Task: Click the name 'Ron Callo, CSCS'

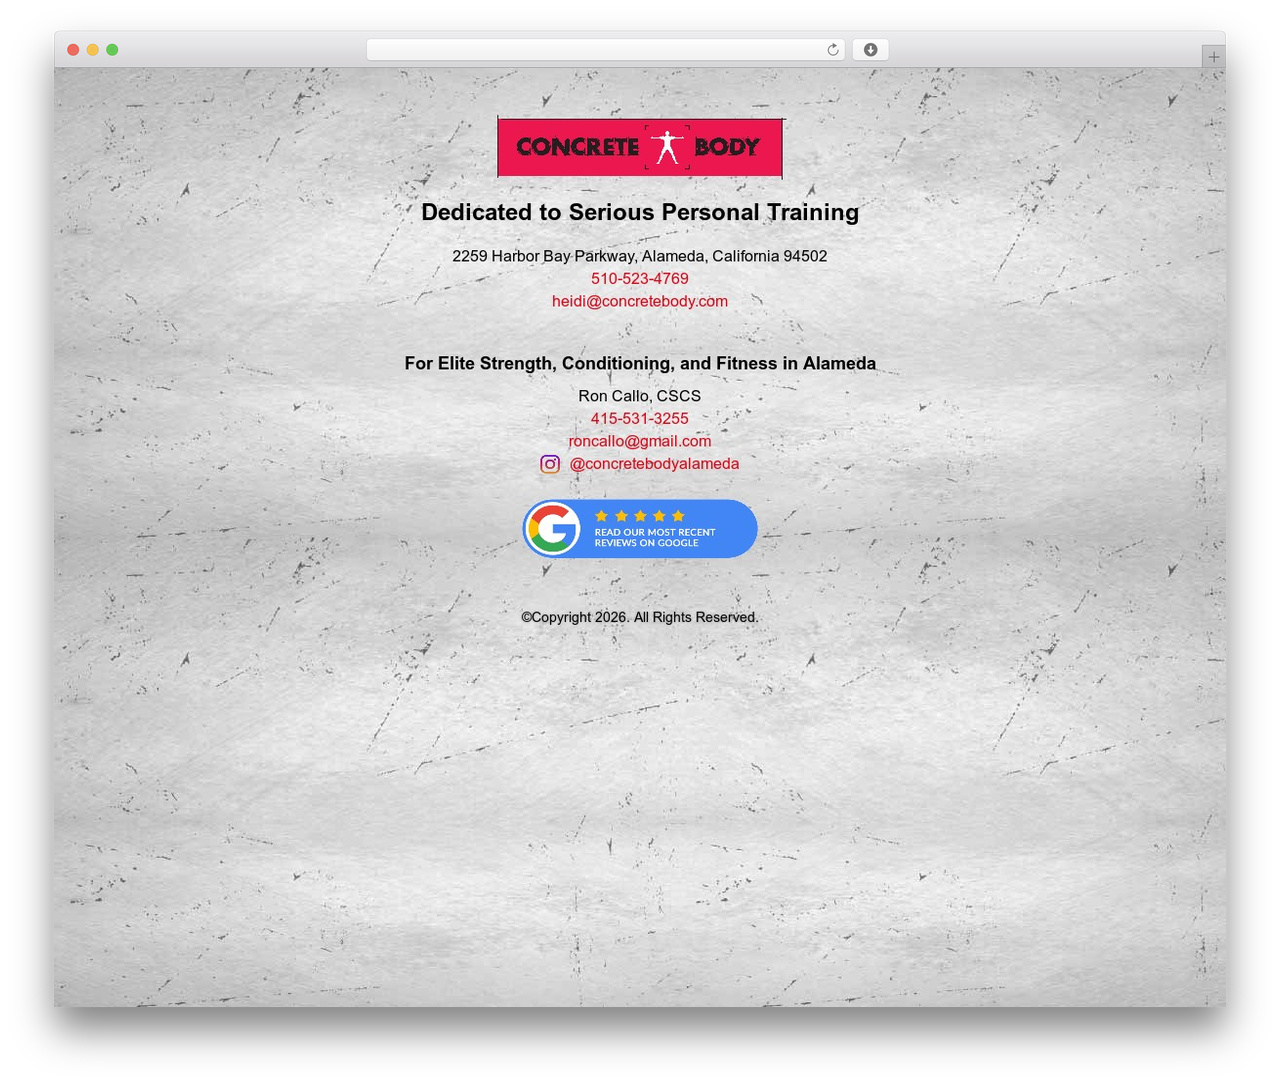Action: pos(640,396)
